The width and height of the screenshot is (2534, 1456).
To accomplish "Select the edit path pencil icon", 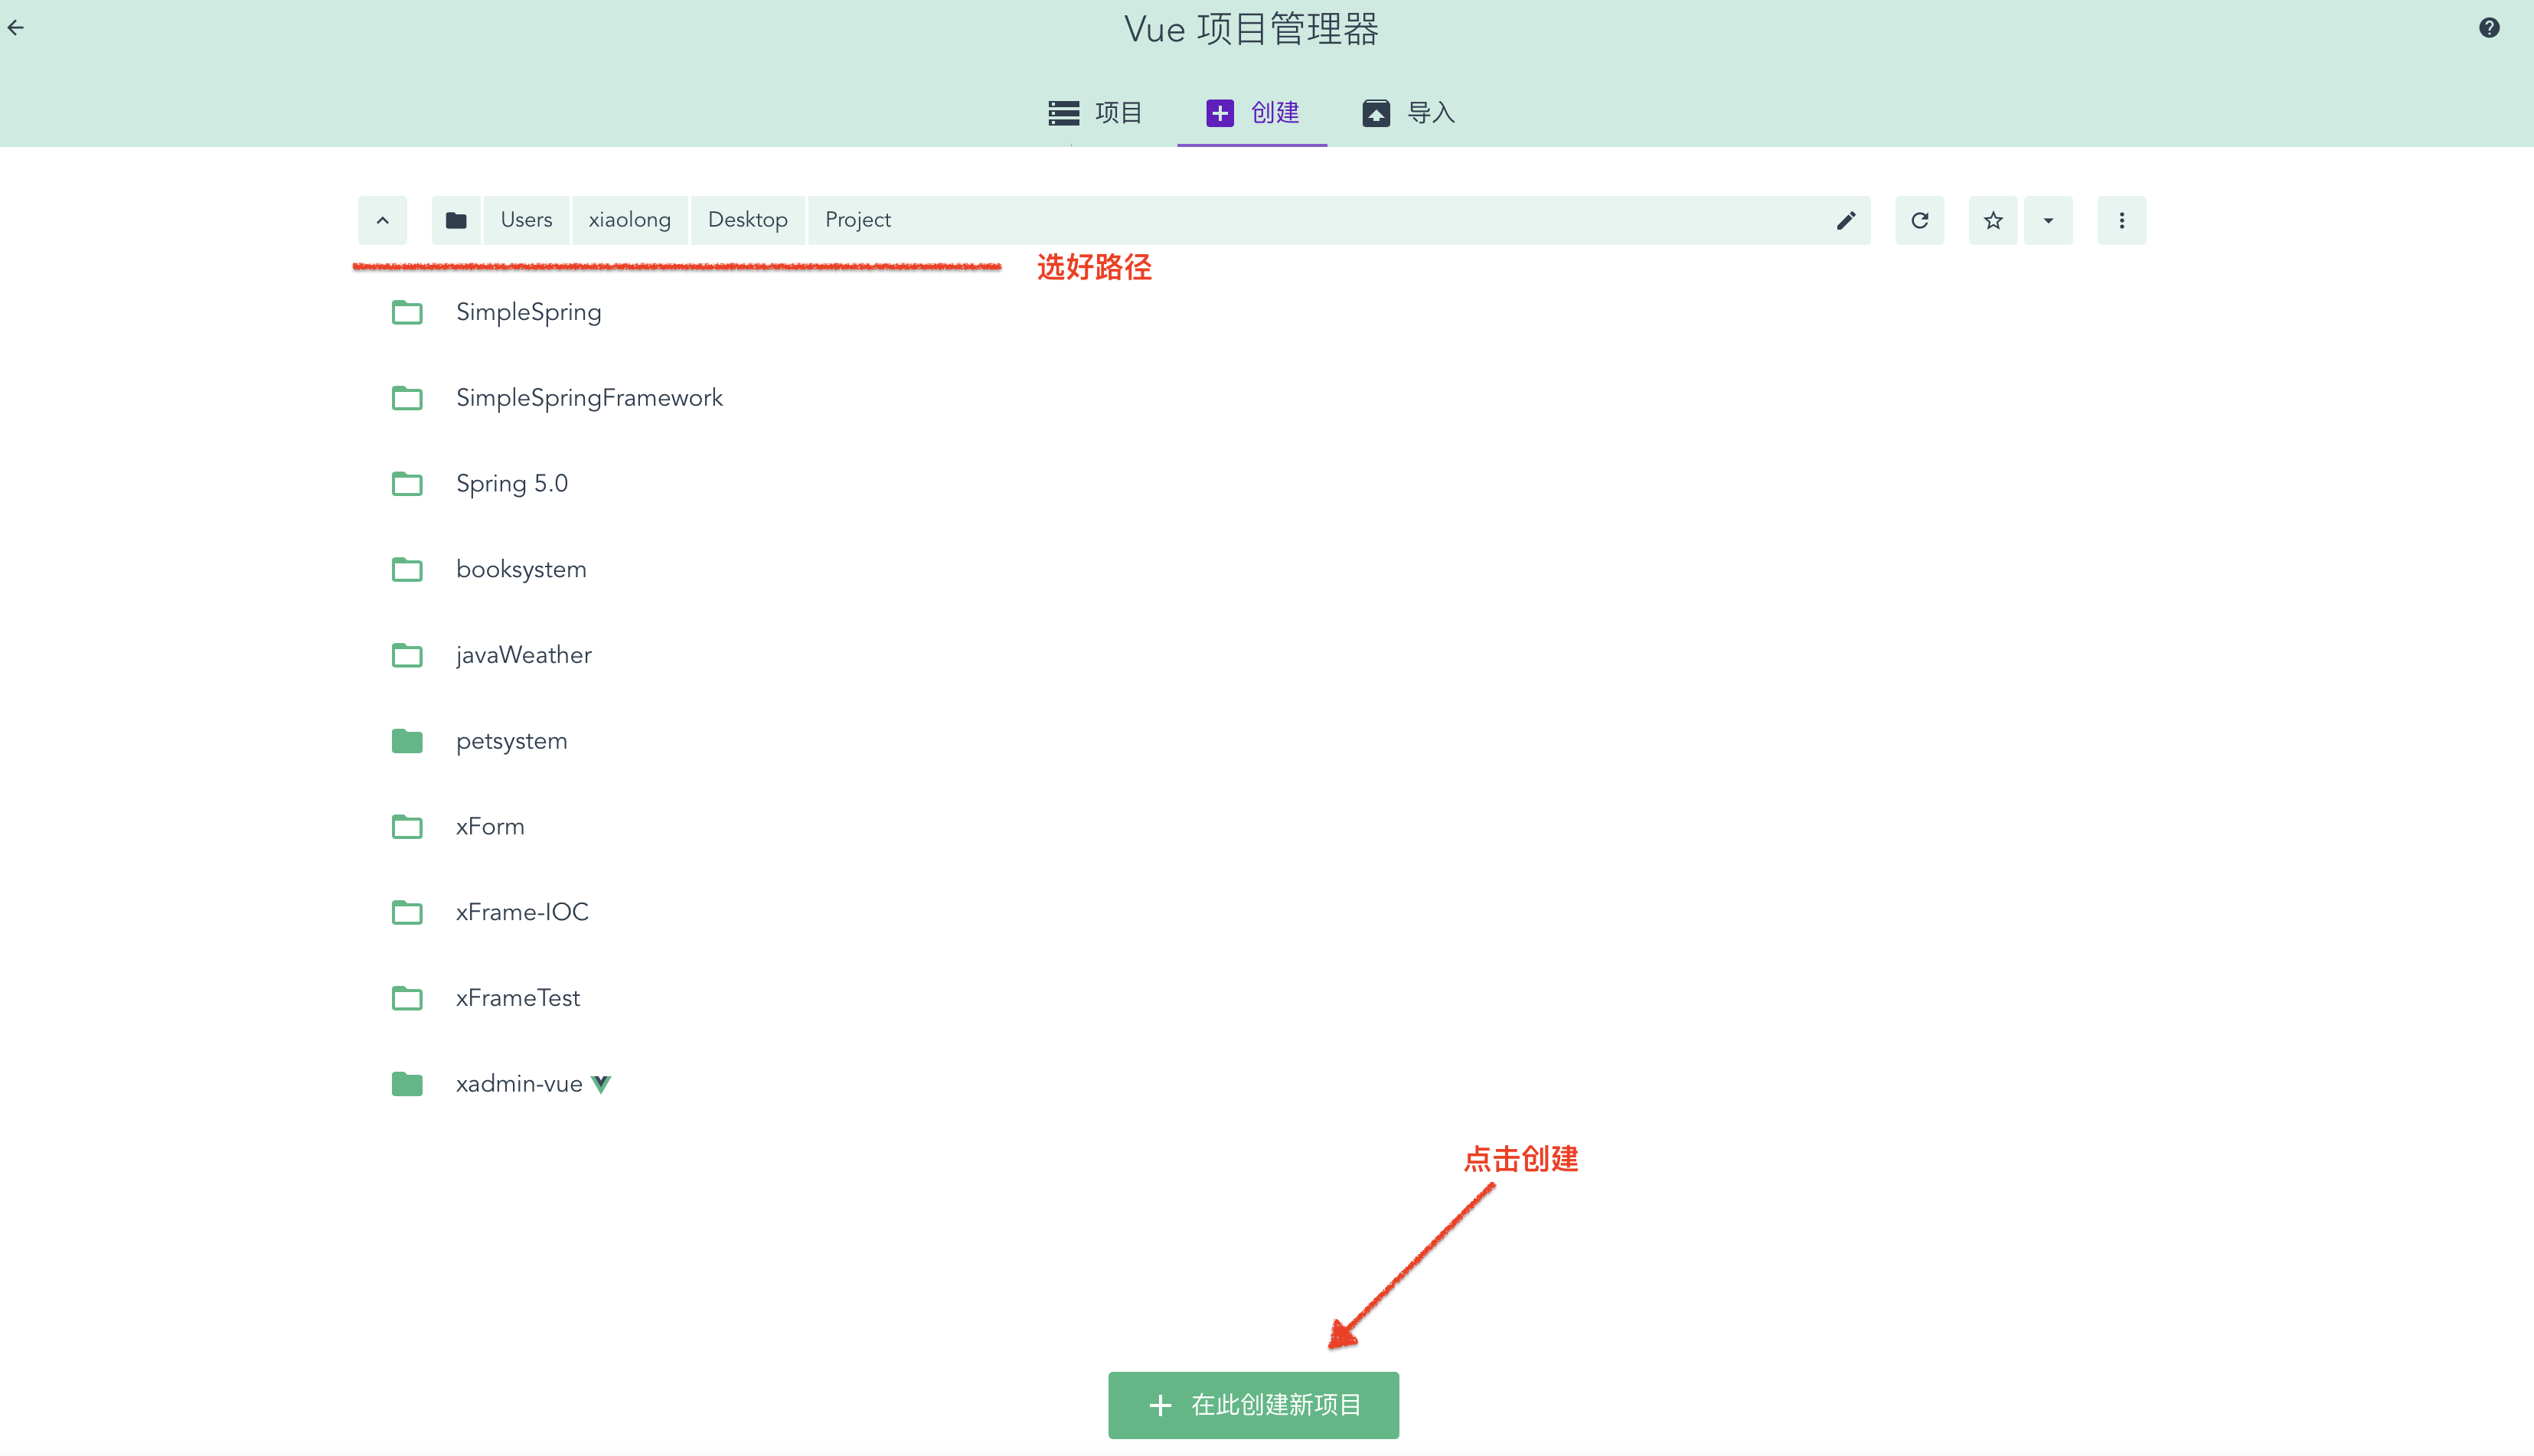I will [1845, 220].
